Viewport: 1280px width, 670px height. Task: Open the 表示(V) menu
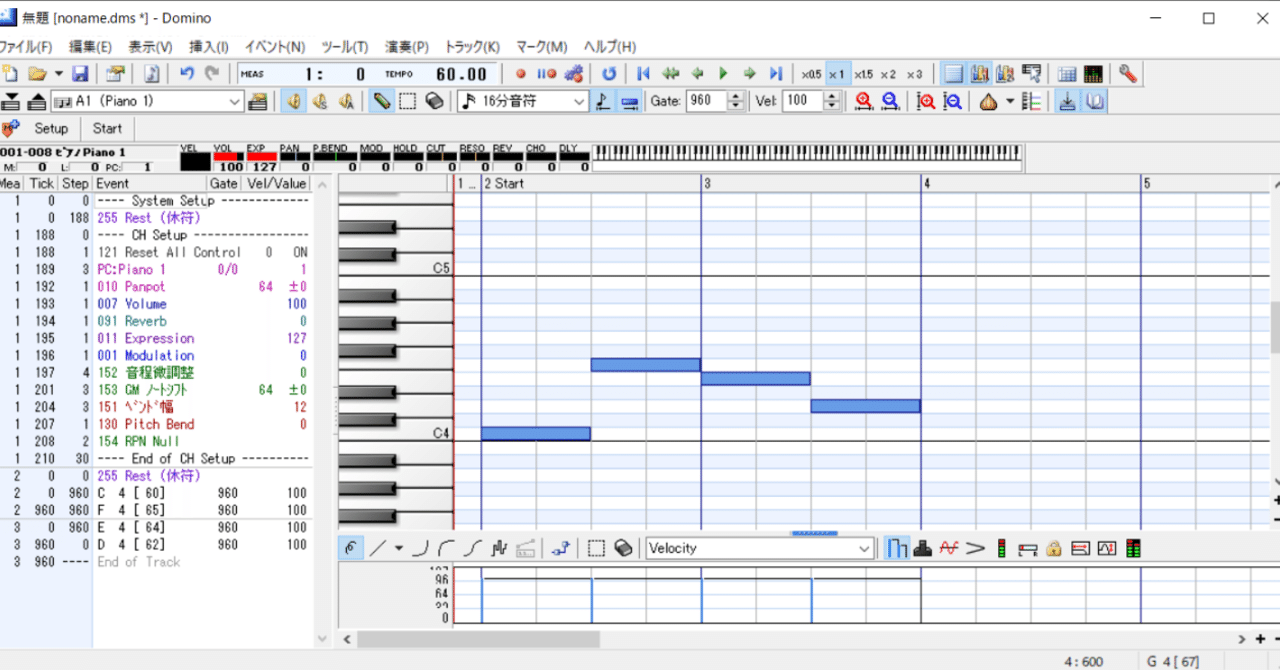pyautogui.click(x=150, y=47)
